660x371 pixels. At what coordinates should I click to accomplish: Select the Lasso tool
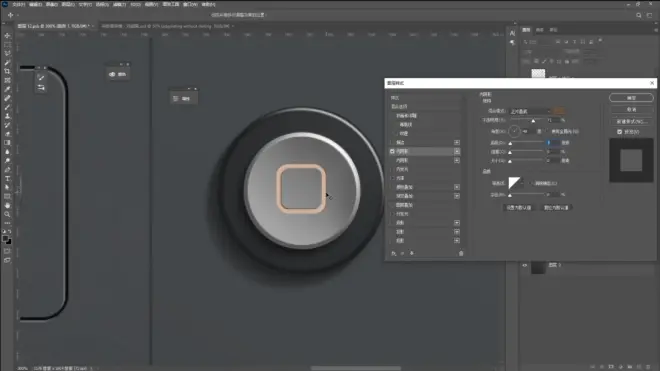coord(7,53)
